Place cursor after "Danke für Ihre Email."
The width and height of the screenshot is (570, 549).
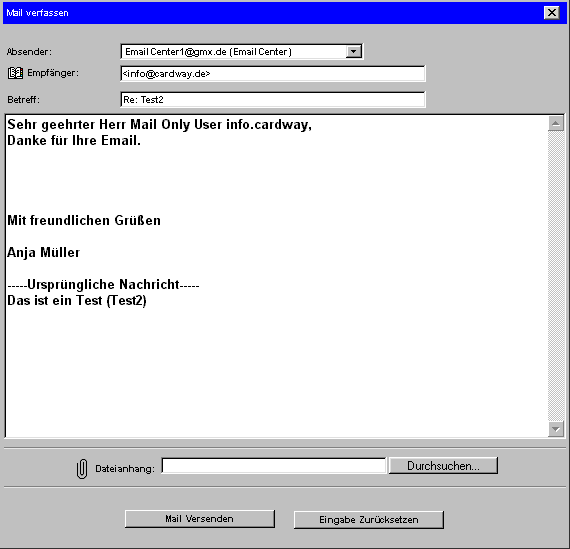[142, 140]
